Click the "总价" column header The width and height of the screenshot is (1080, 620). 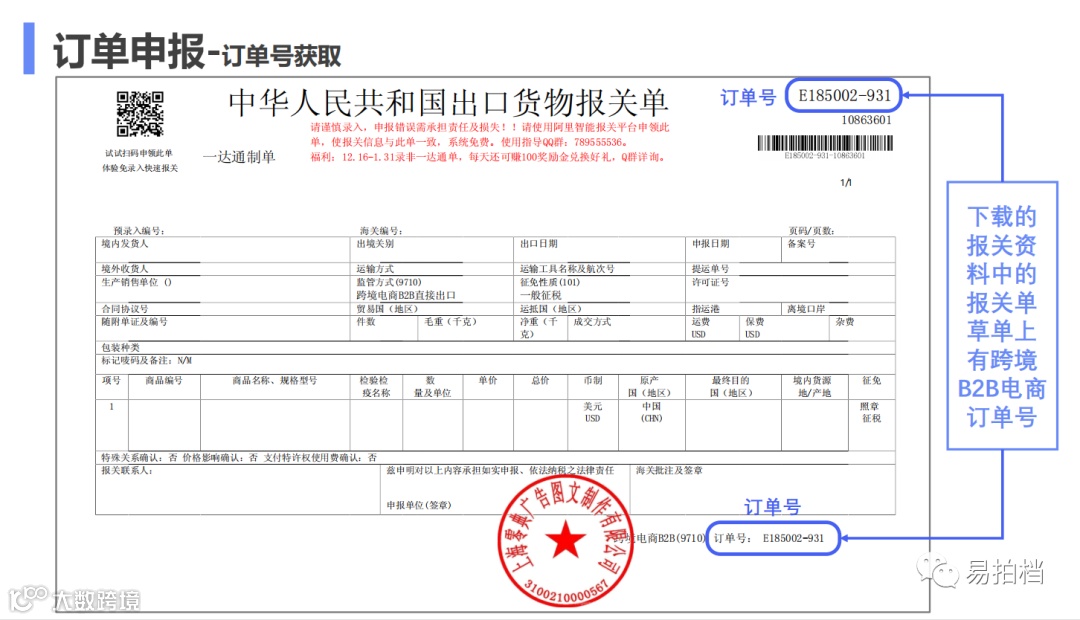(x=540, y=386)
